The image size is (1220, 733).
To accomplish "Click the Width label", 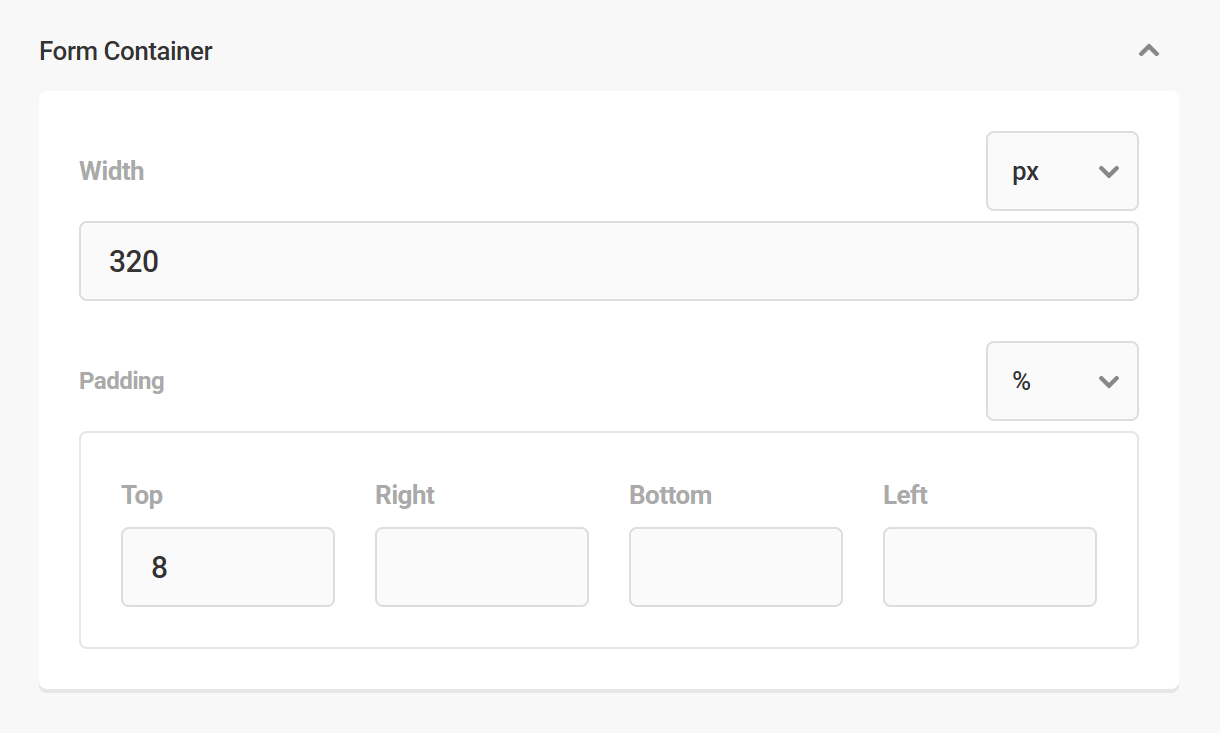I will pos(111,171).
